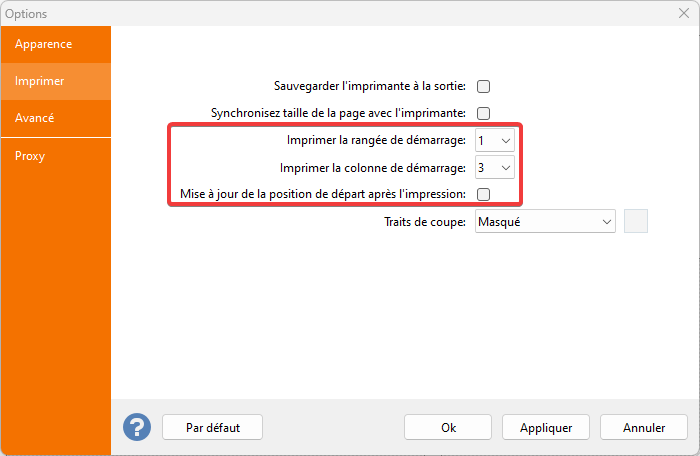Enable Sauvegarder l'imprimante à la sortie checkbox
700x456 pixels.
coord(484,87)
